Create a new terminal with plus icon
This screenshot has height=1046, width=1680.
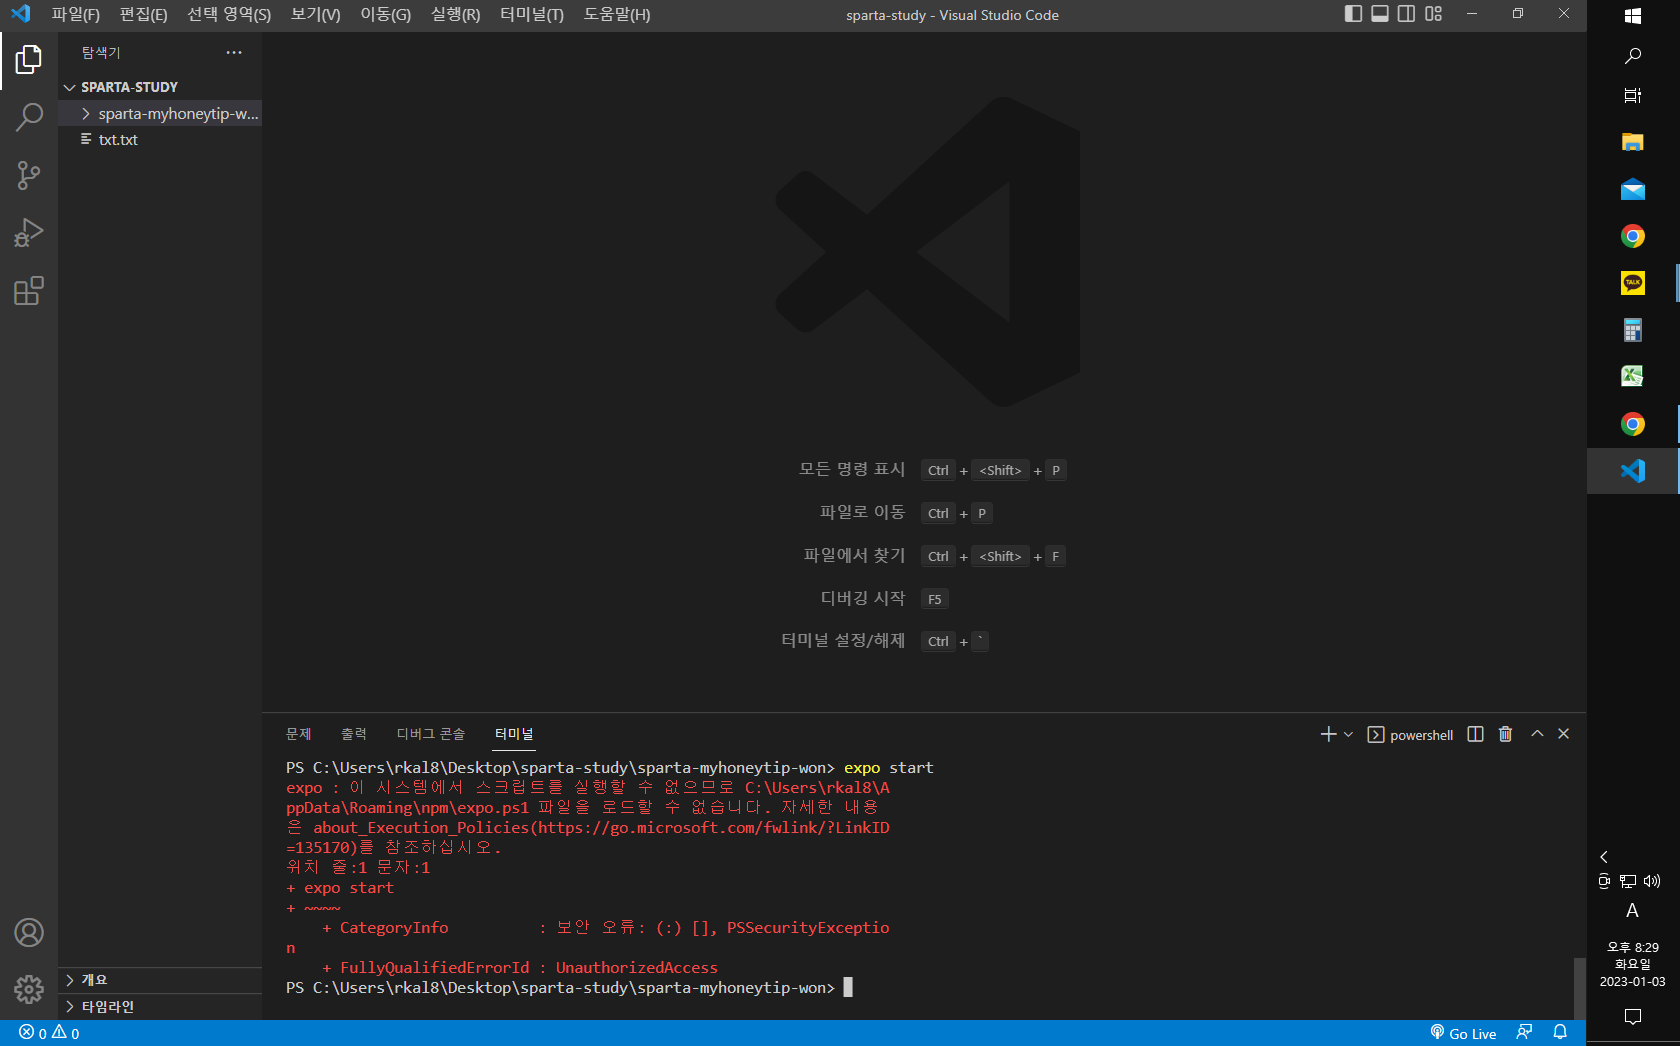click(1328, 734)
